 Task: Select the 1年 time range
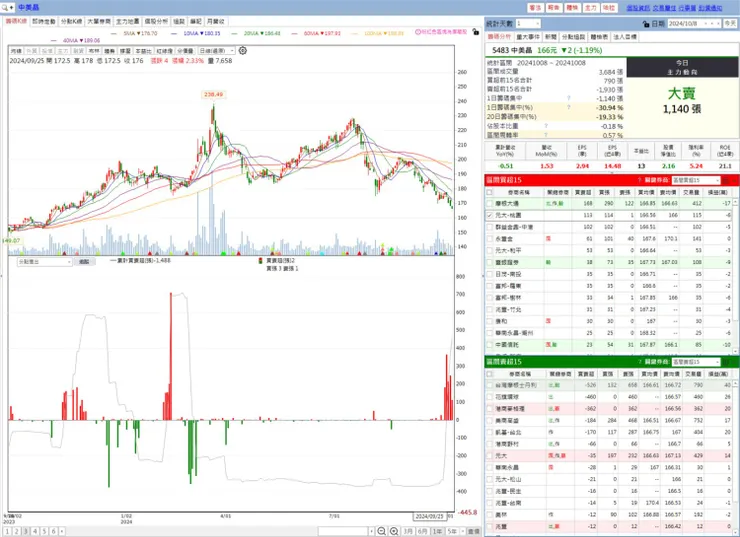[x=437, y=531]
